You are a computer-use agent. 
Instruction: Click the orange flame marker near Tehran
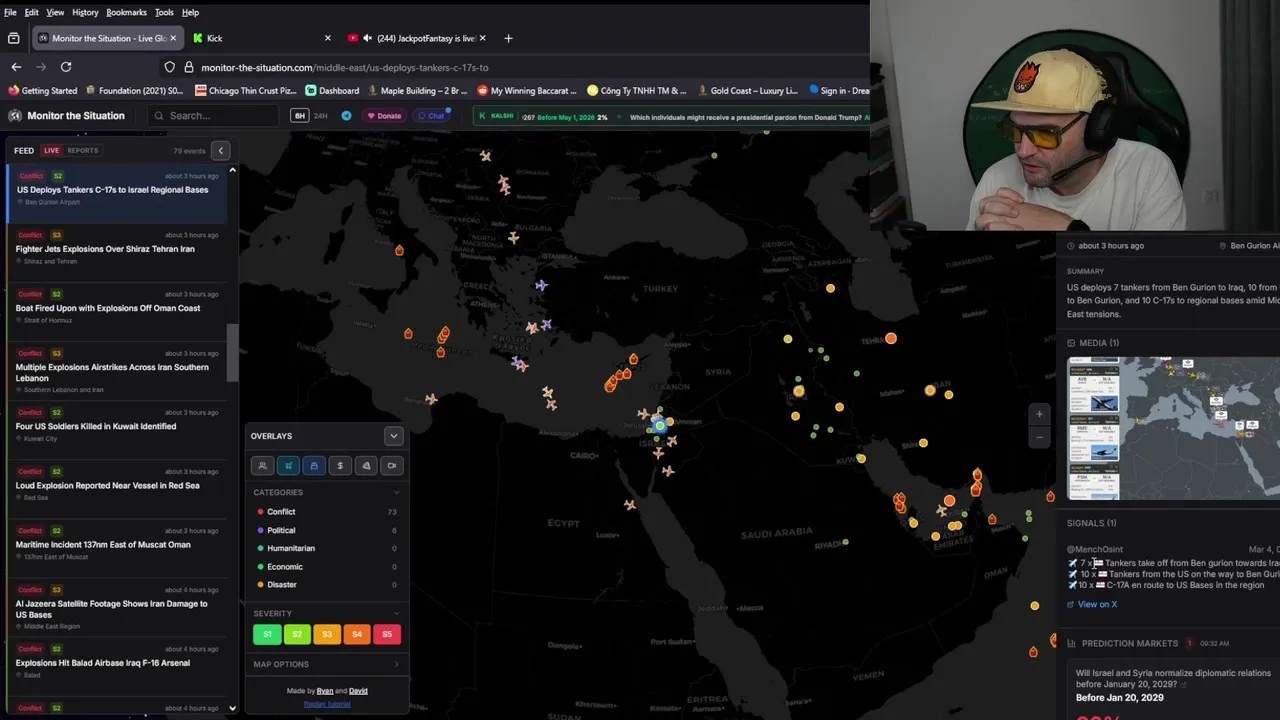891,338
